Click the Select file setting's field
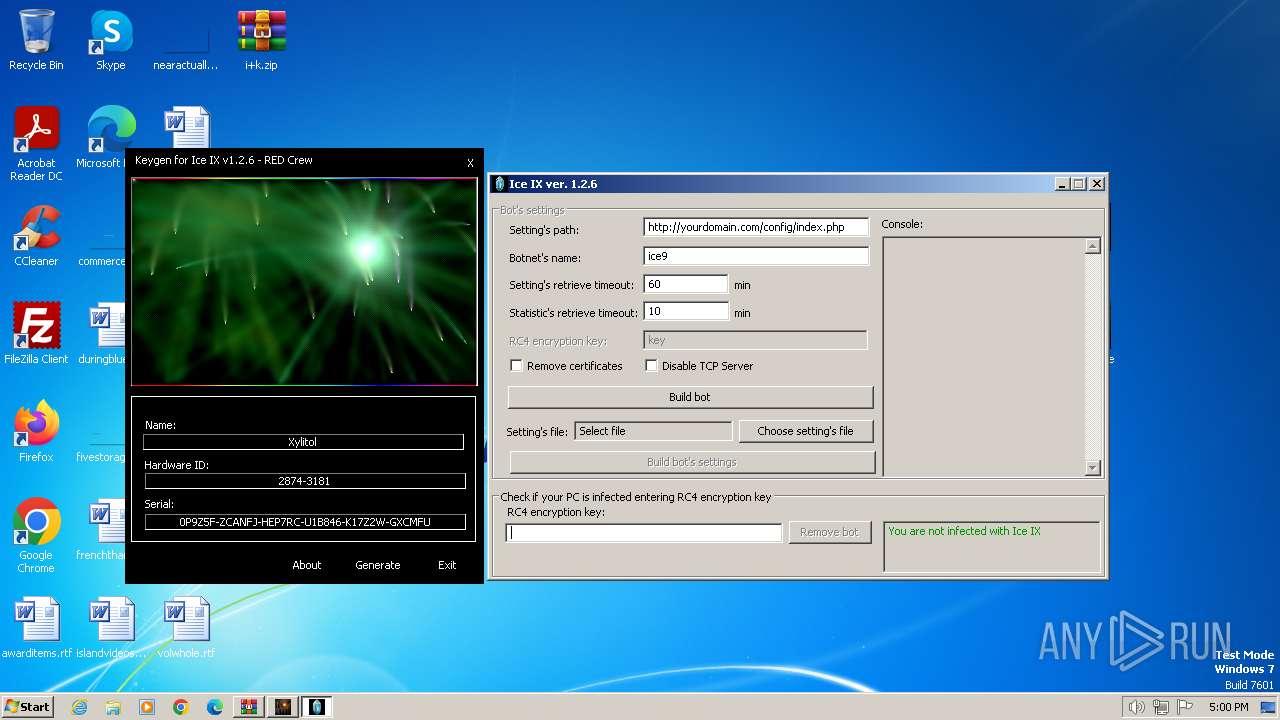 coord(653,431)
